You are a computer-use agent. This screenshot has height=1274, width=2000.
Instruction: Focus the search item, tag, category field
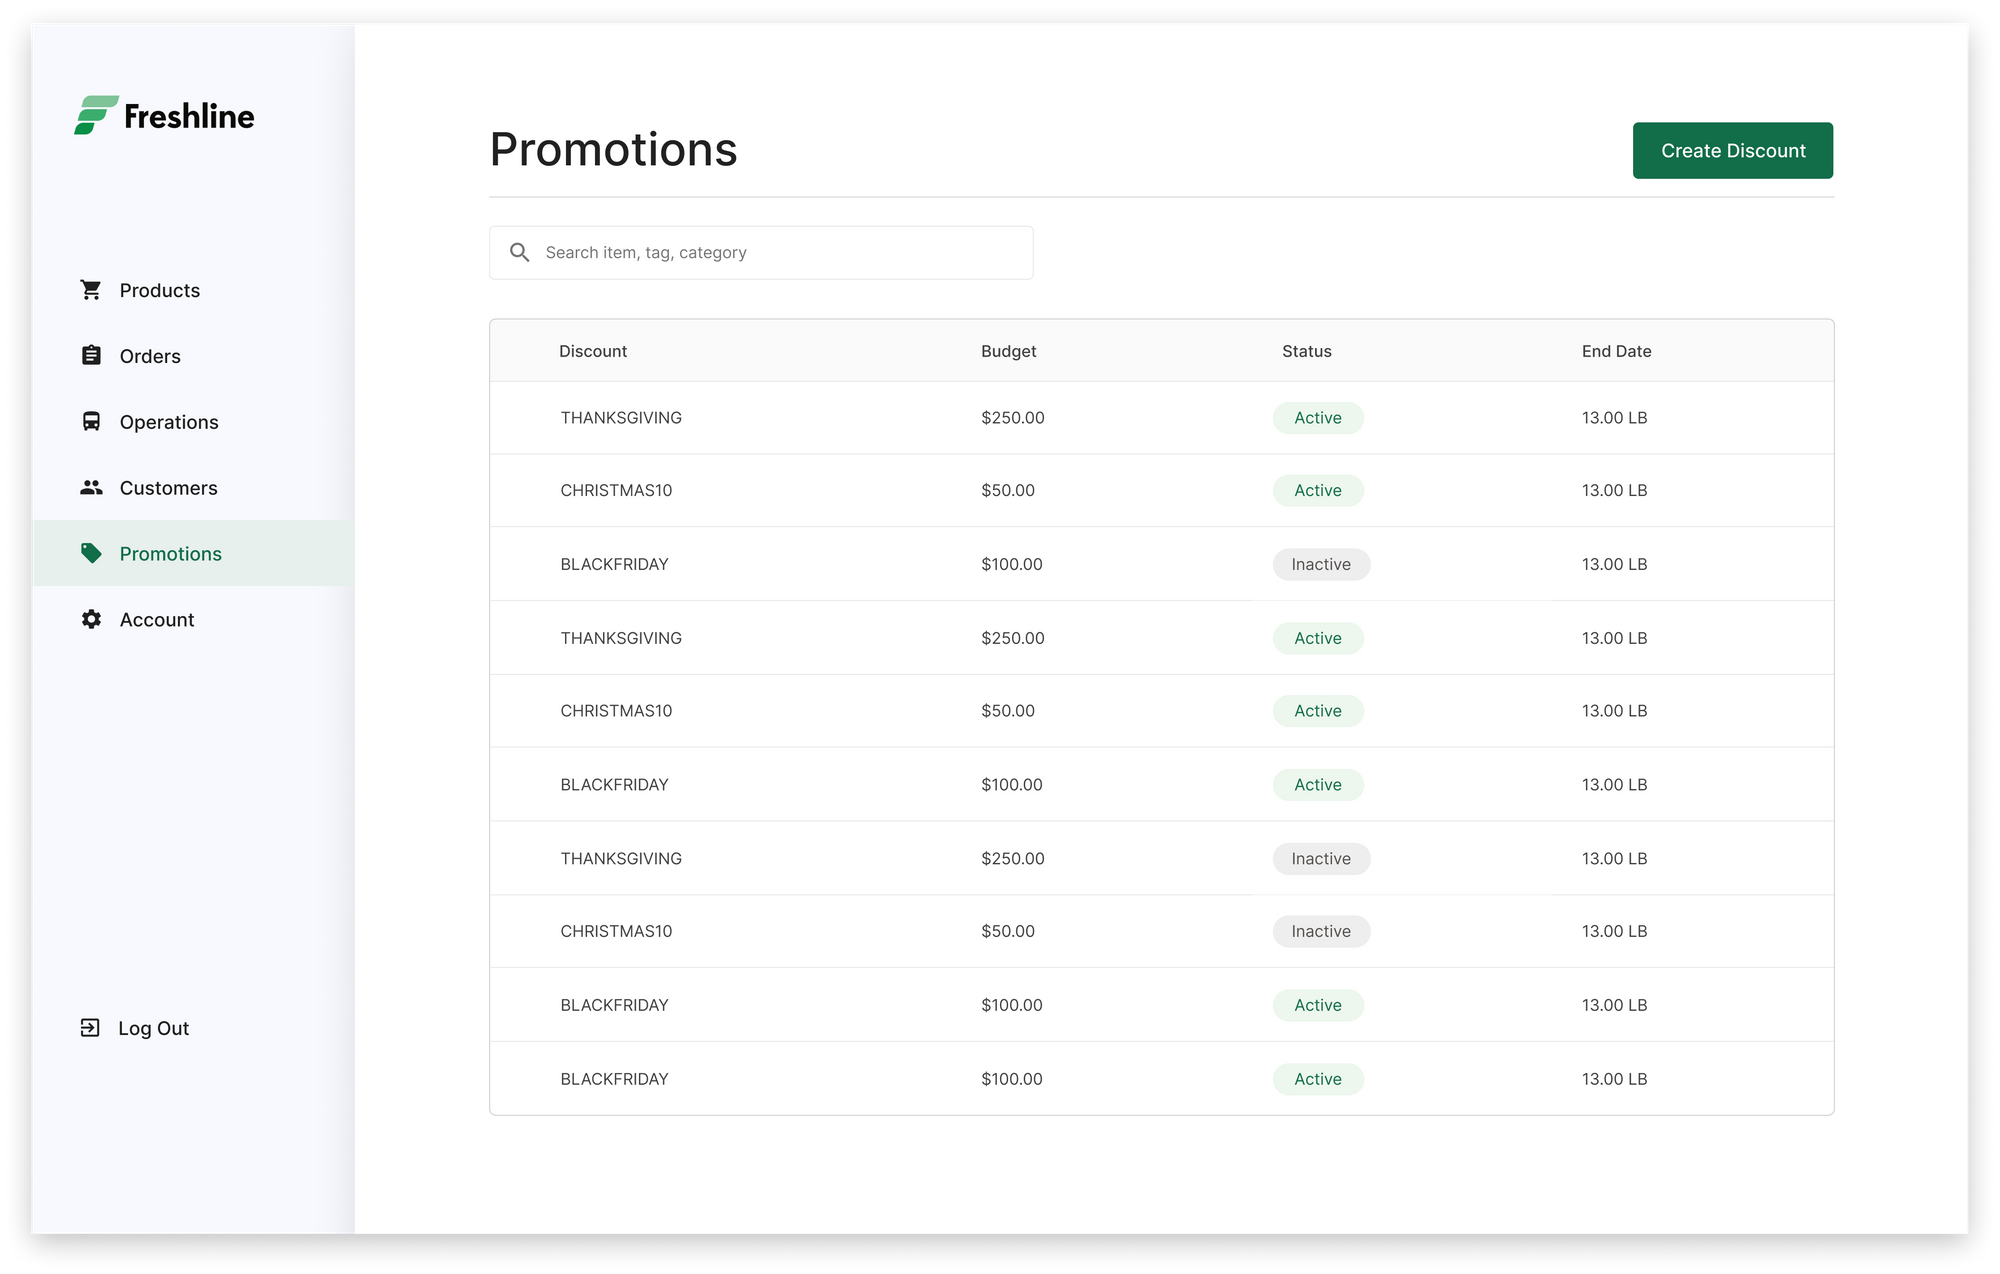[x=761, y=252]
